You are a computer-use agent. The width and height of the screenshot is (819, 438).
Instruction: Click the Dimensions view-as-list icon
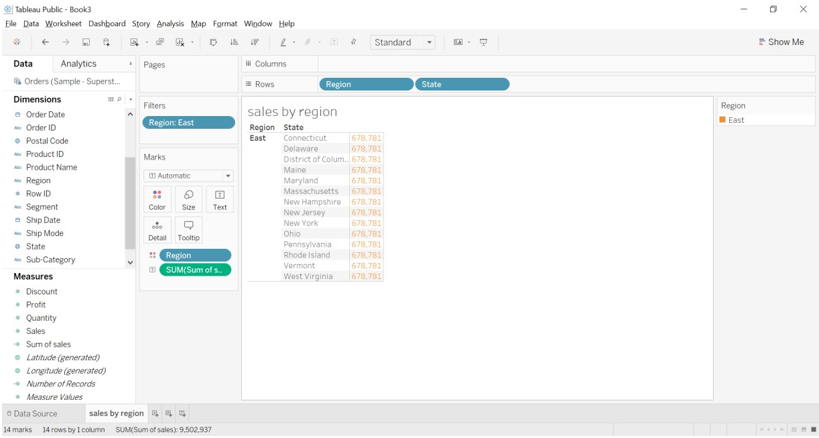(x=111, y=99)
